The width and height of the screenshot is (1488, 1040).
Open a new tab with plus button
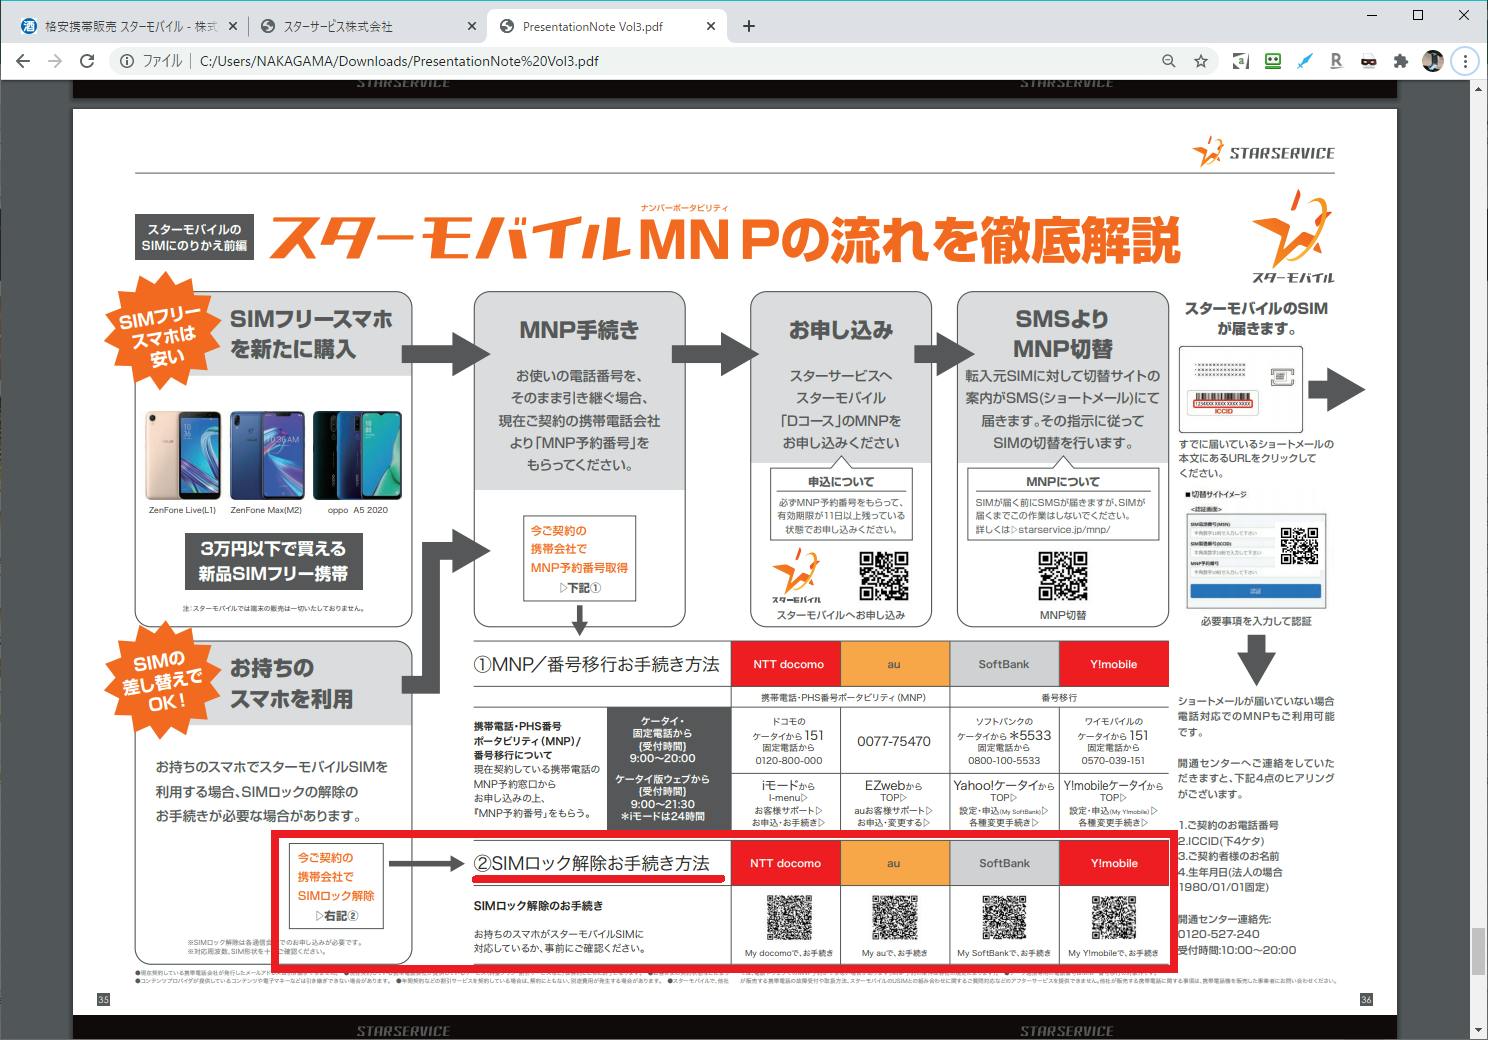pyautogui.click(x=749, y=26)
